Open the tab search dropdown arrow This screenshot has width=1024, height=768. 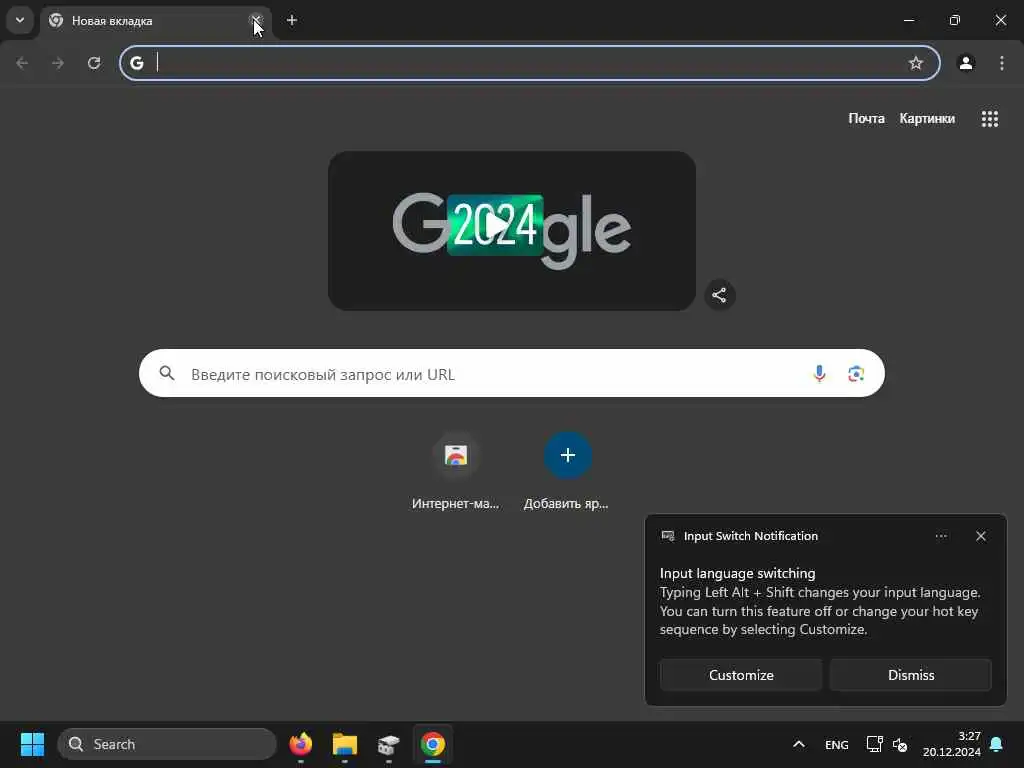[20, 20]
